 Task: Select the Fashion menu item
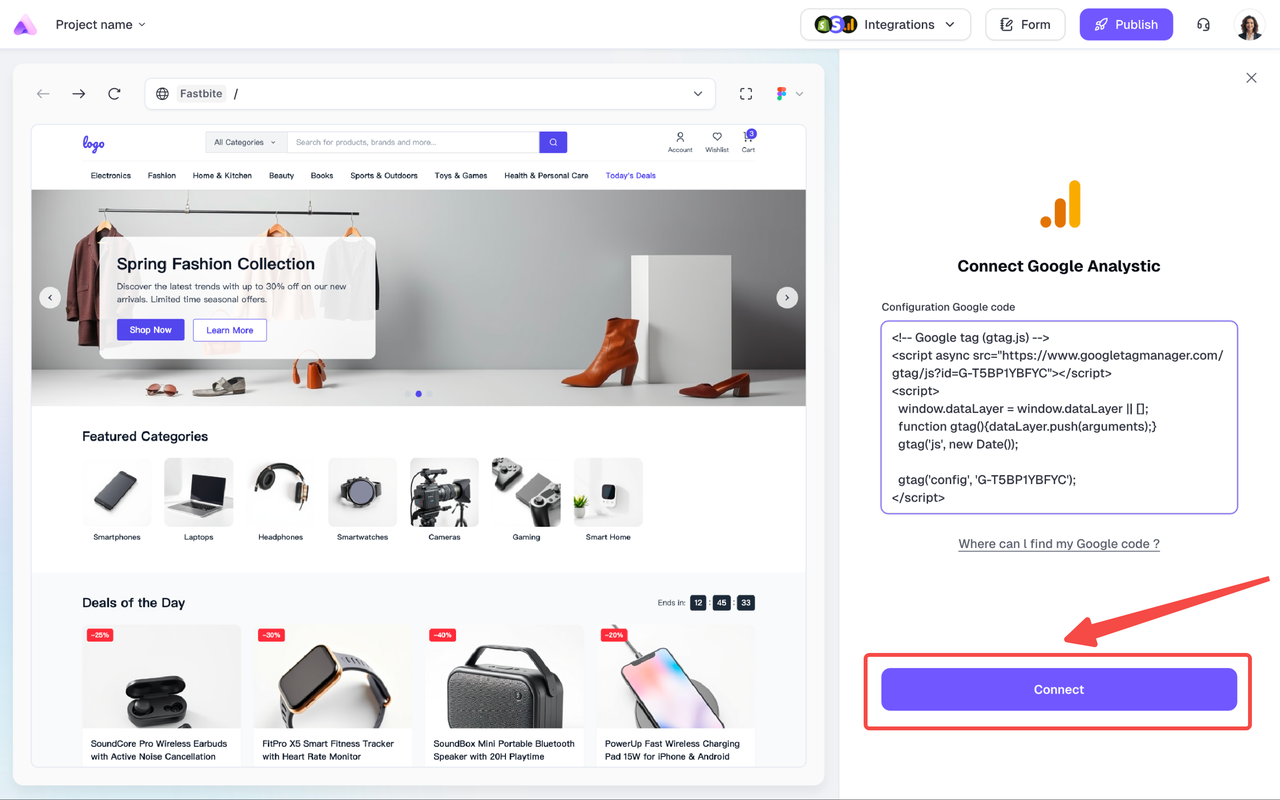[162, 176]
